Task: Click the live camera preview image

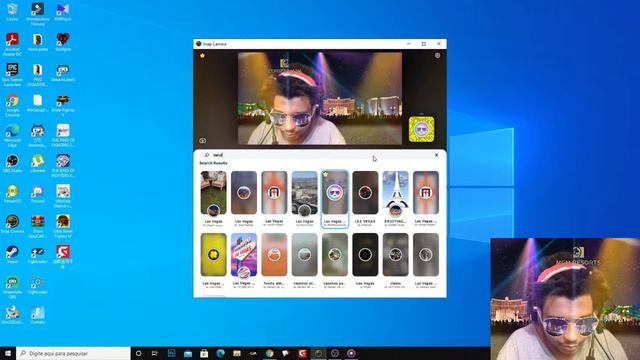Action: pos(320,98)
